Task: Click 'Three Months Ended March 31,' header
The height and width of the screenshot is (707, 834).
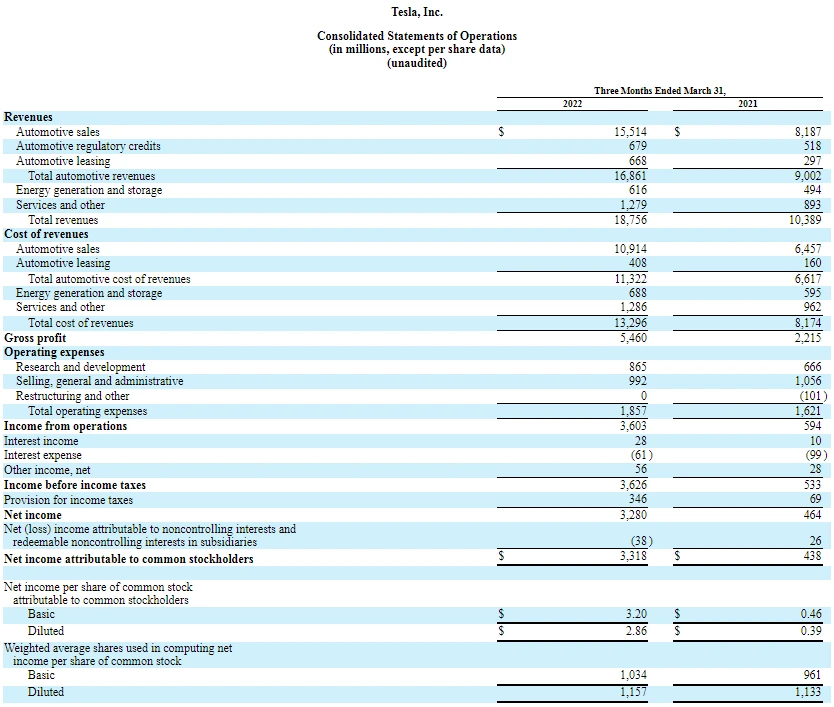Action: point(660,90)
